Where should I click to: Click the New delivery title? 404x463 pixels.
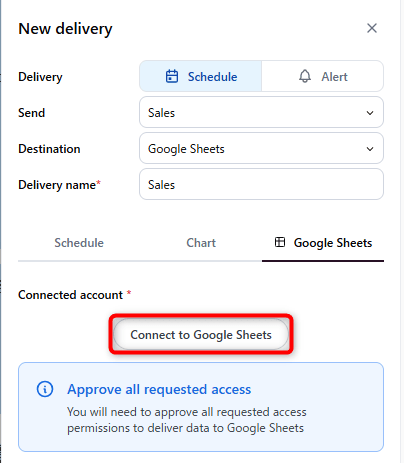(65, 29)
